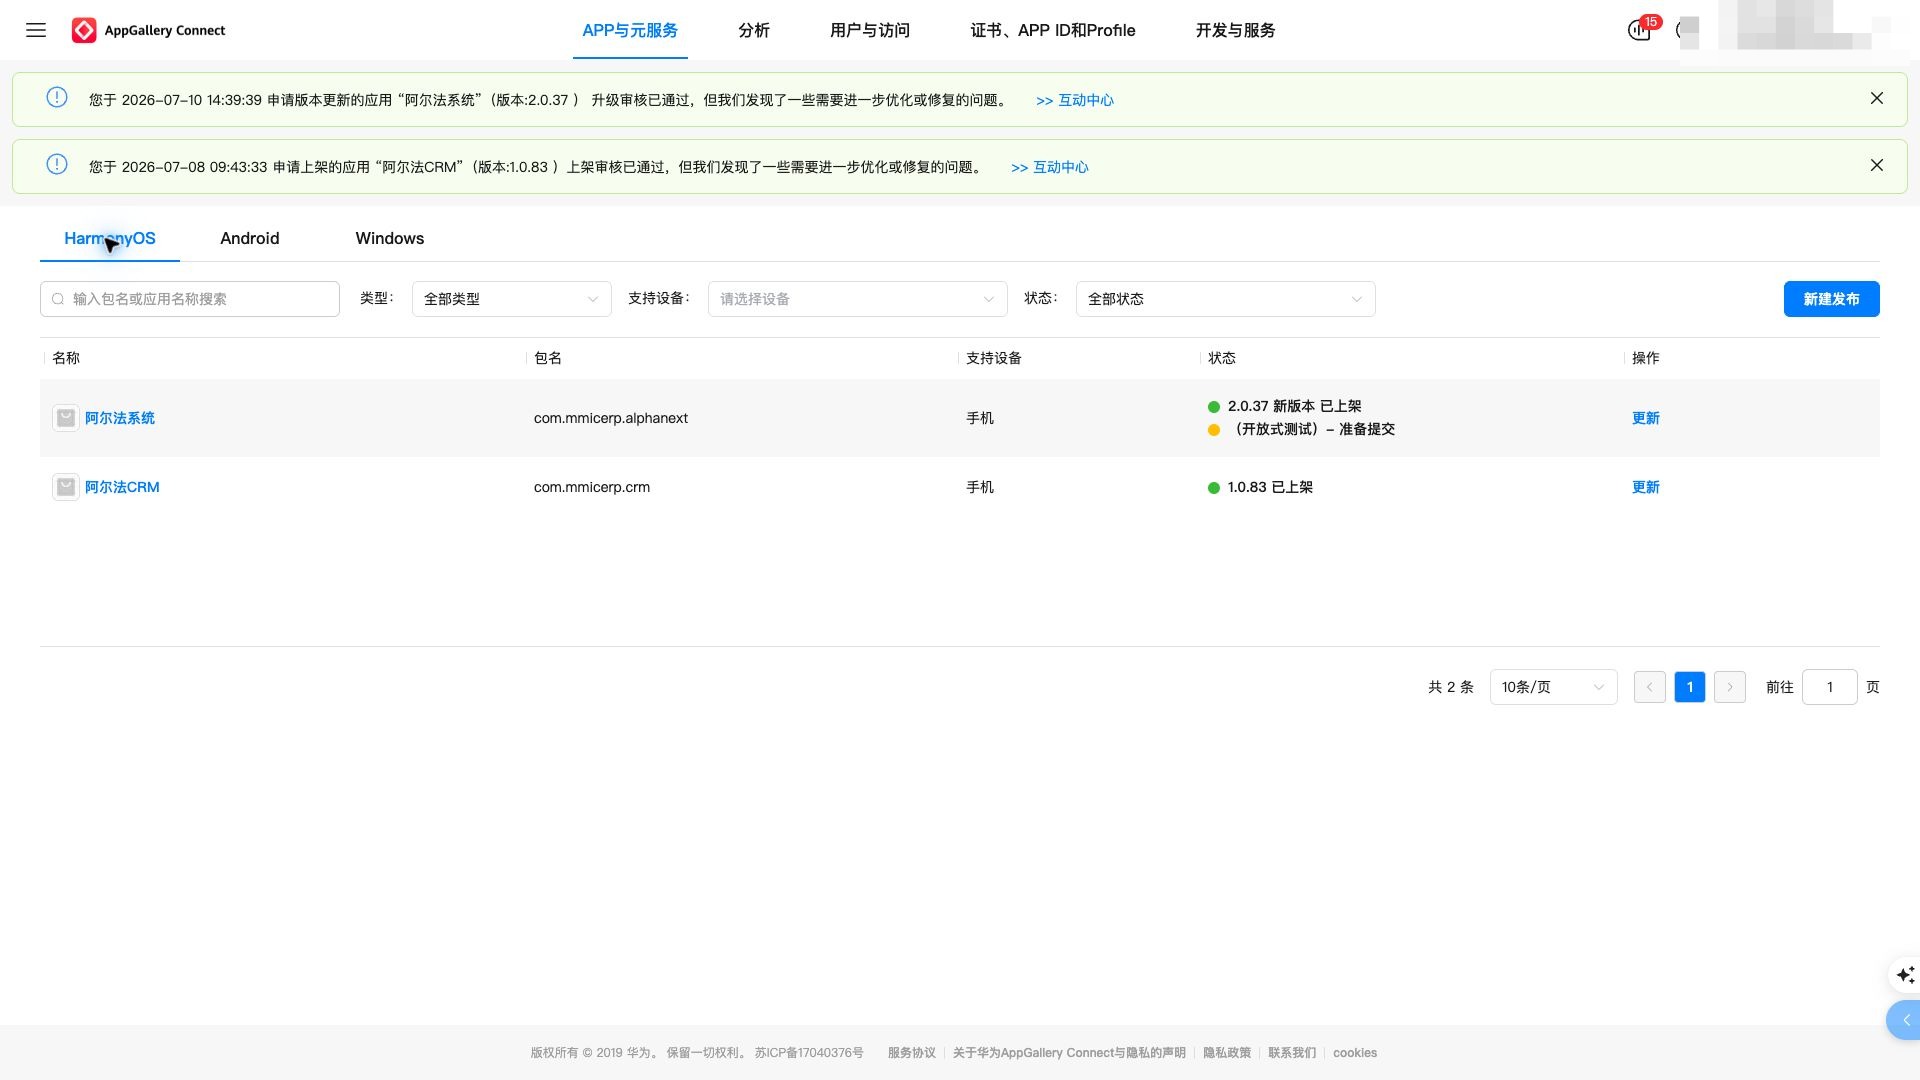Click 更新 for 阿尔法CRM
The width and height of the screenshot is (1920, 1080).
click(1646, 487)
